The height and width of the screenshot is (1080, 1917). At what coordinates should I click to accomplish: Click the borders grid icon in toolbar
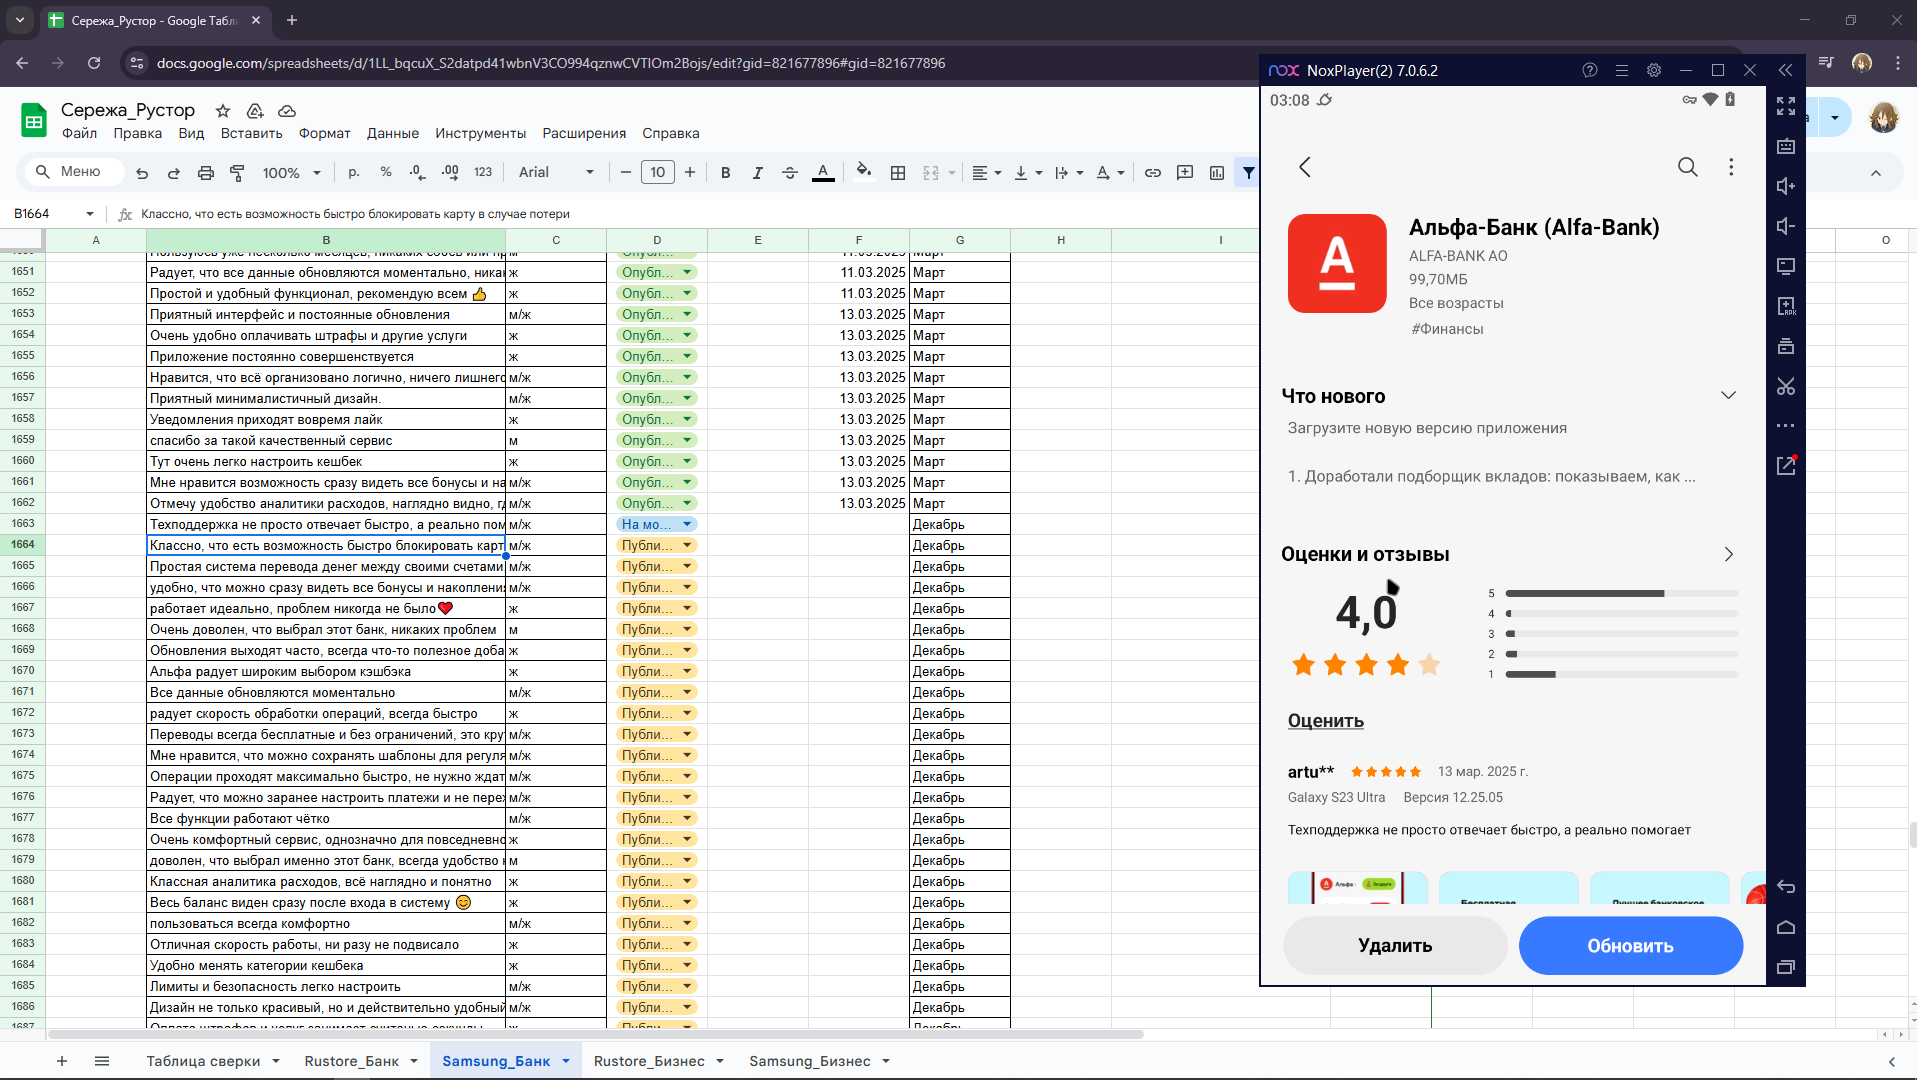point(898,173)
